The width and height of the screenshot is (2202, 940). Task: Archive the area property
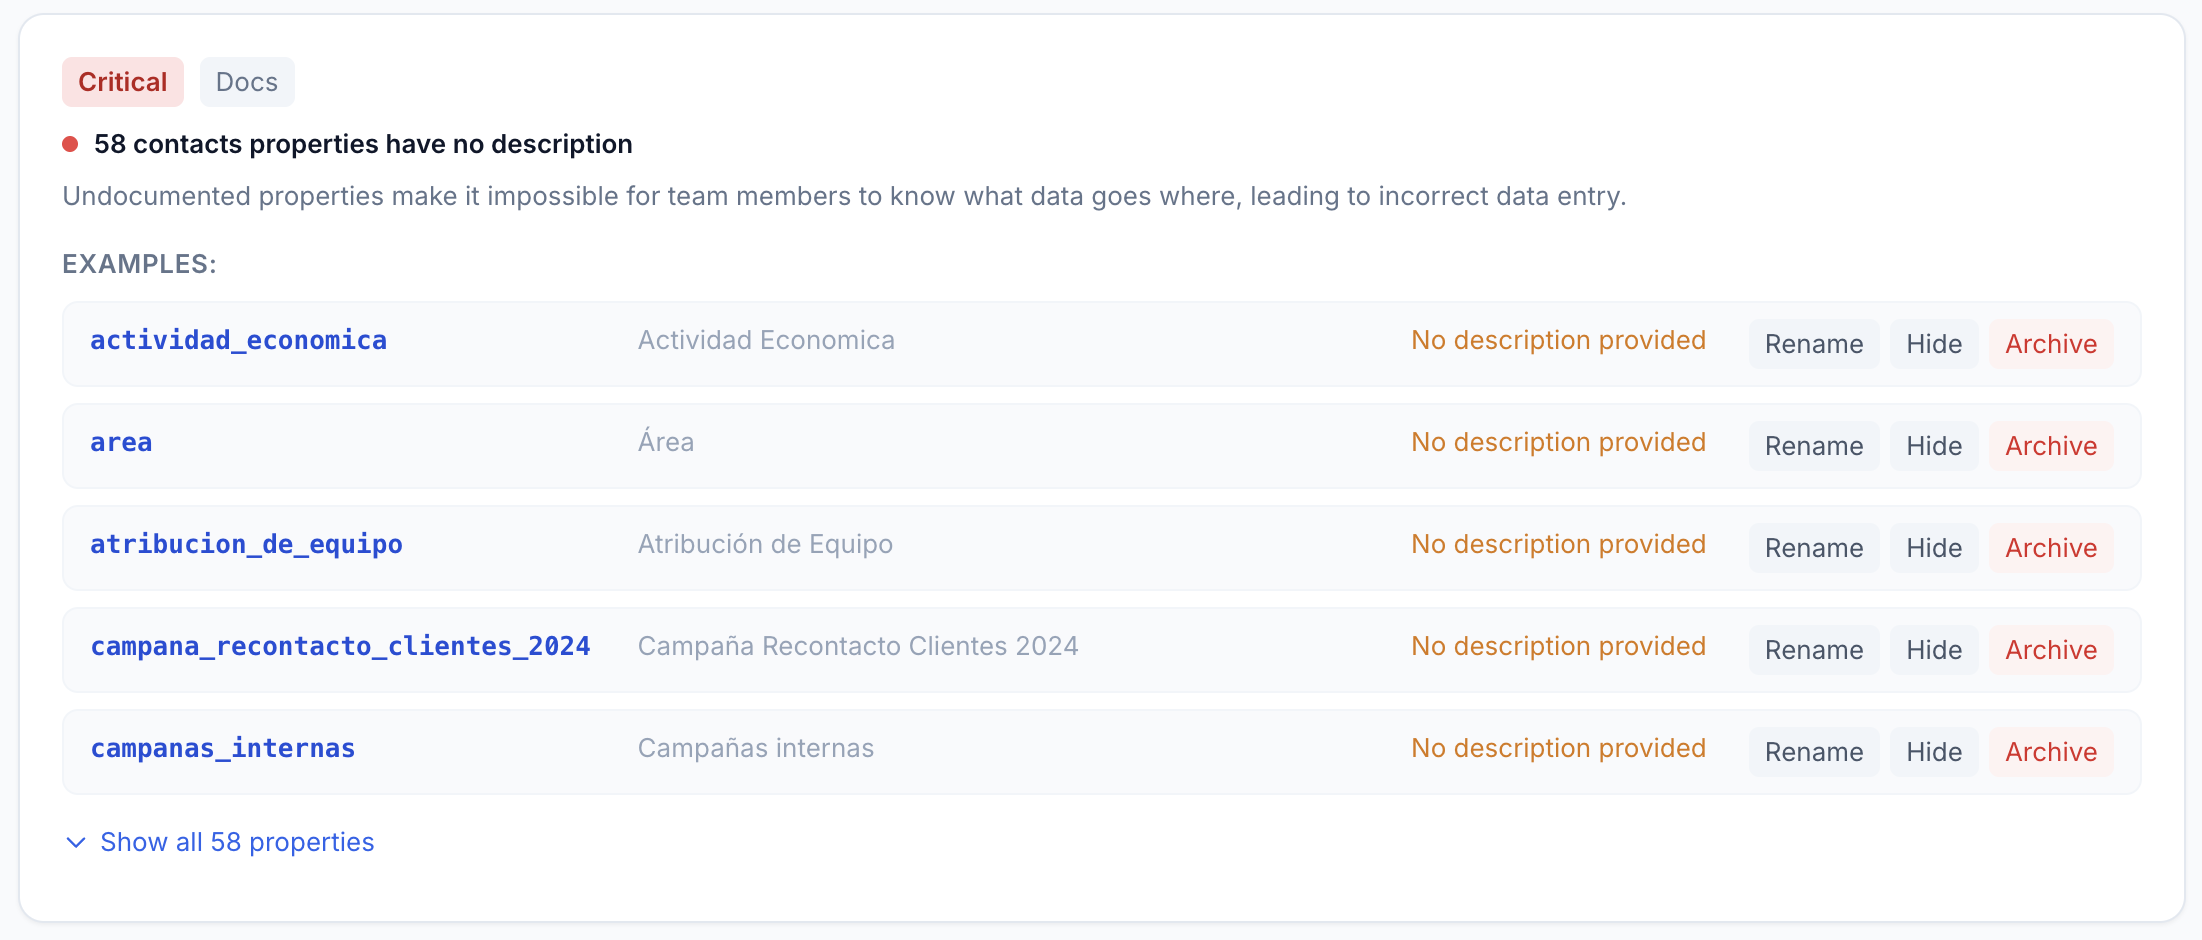(x=2050, y=446)
